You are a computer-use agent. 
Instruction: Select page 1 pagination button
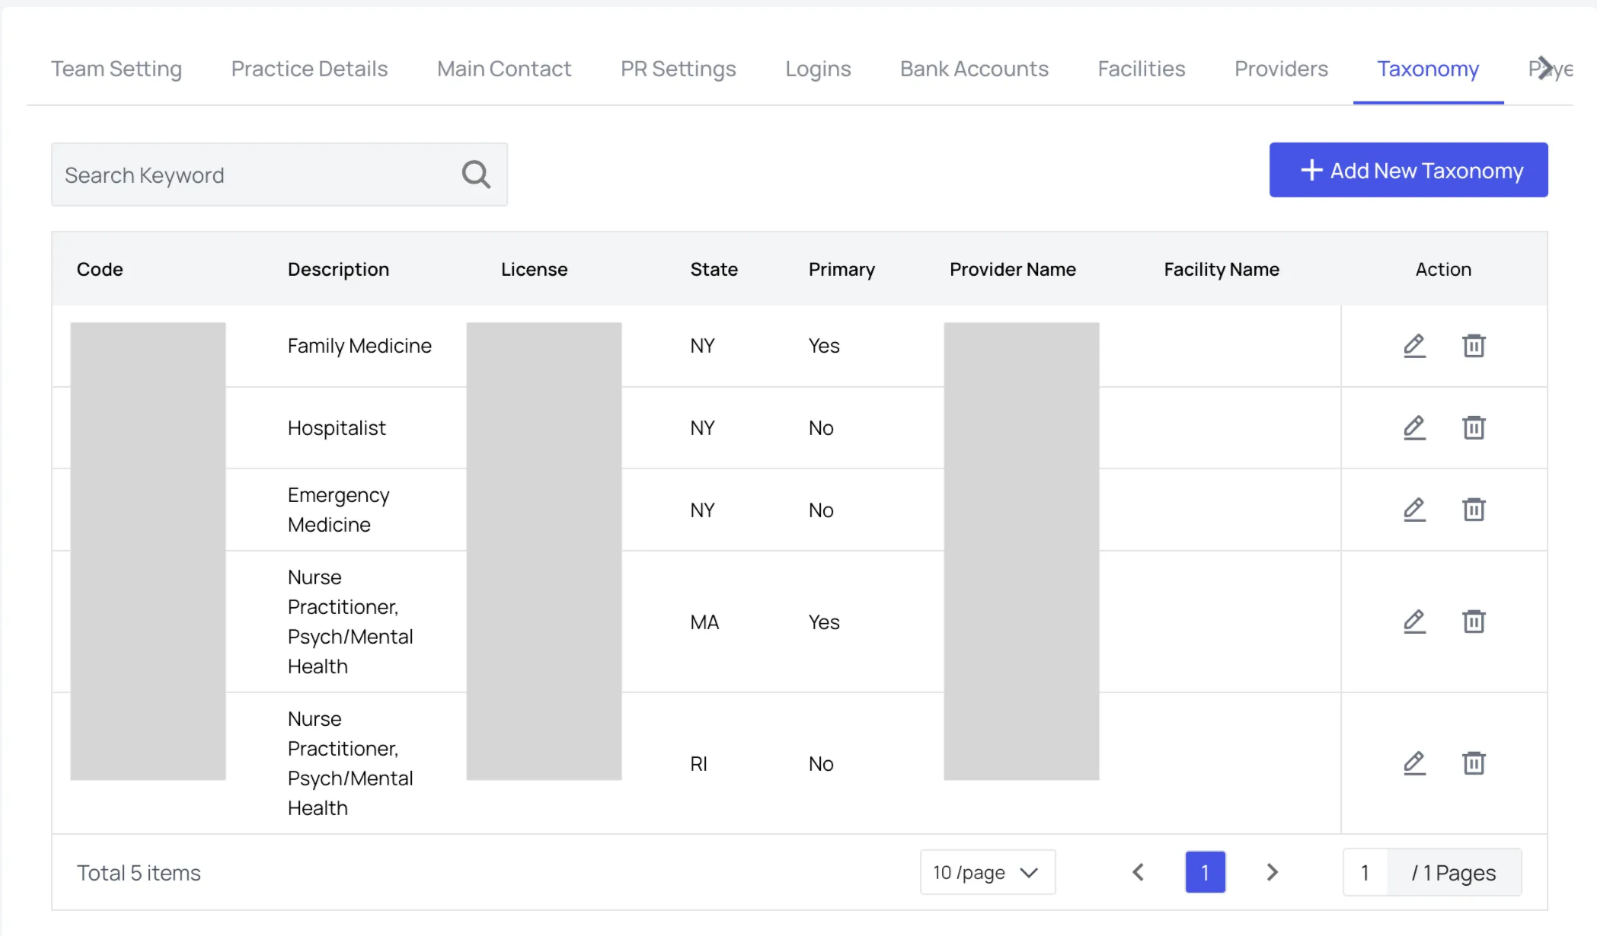click(1205, 872)
